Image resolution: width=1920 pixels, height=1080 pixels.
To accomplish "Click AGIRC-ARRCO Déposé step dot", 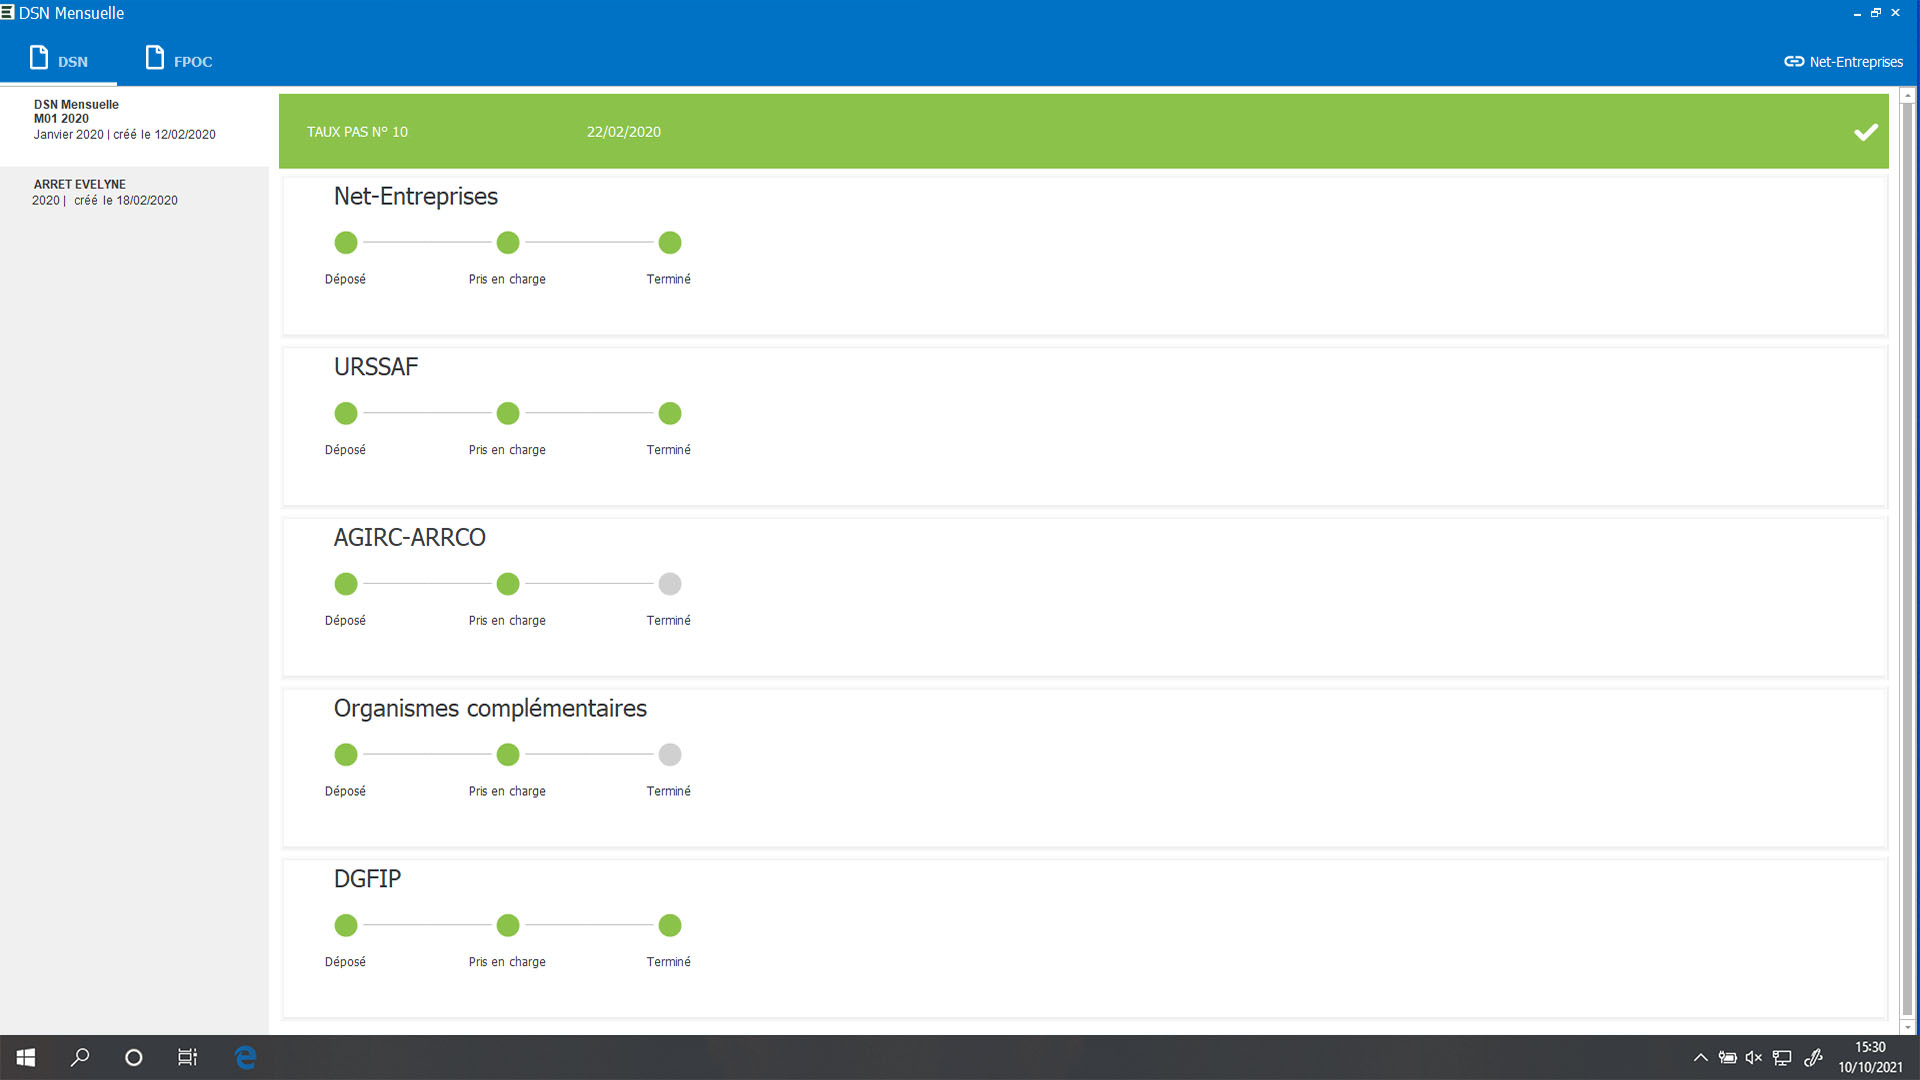I will point(346,584).
